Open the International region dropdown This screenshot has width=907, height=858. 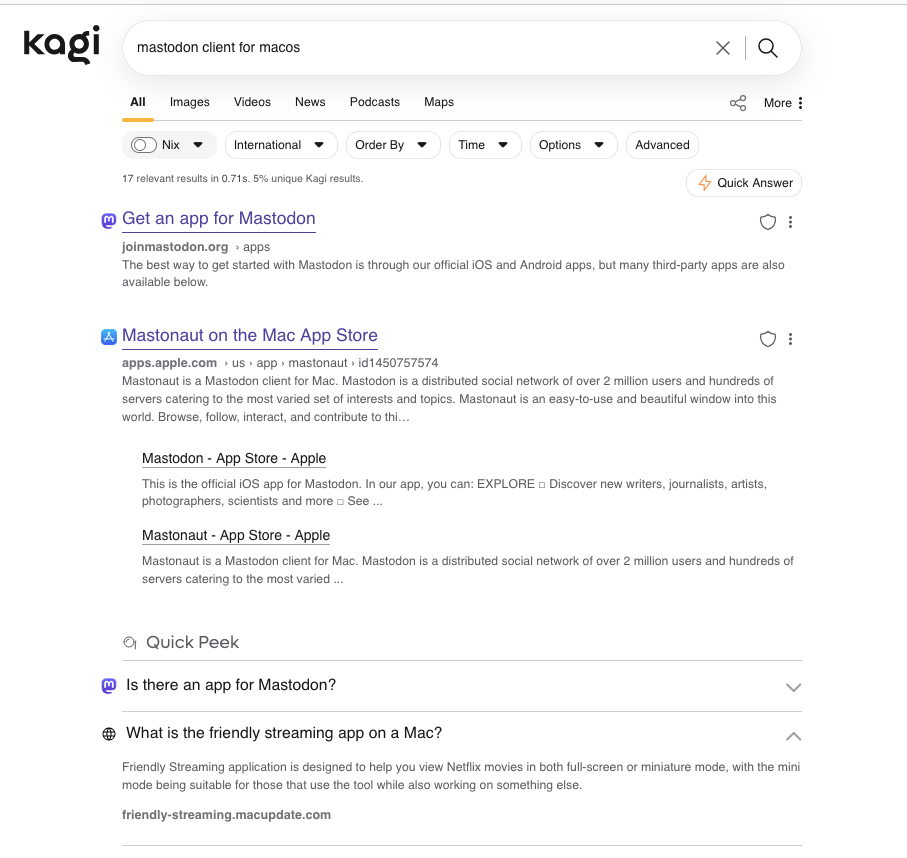[281, 145]
